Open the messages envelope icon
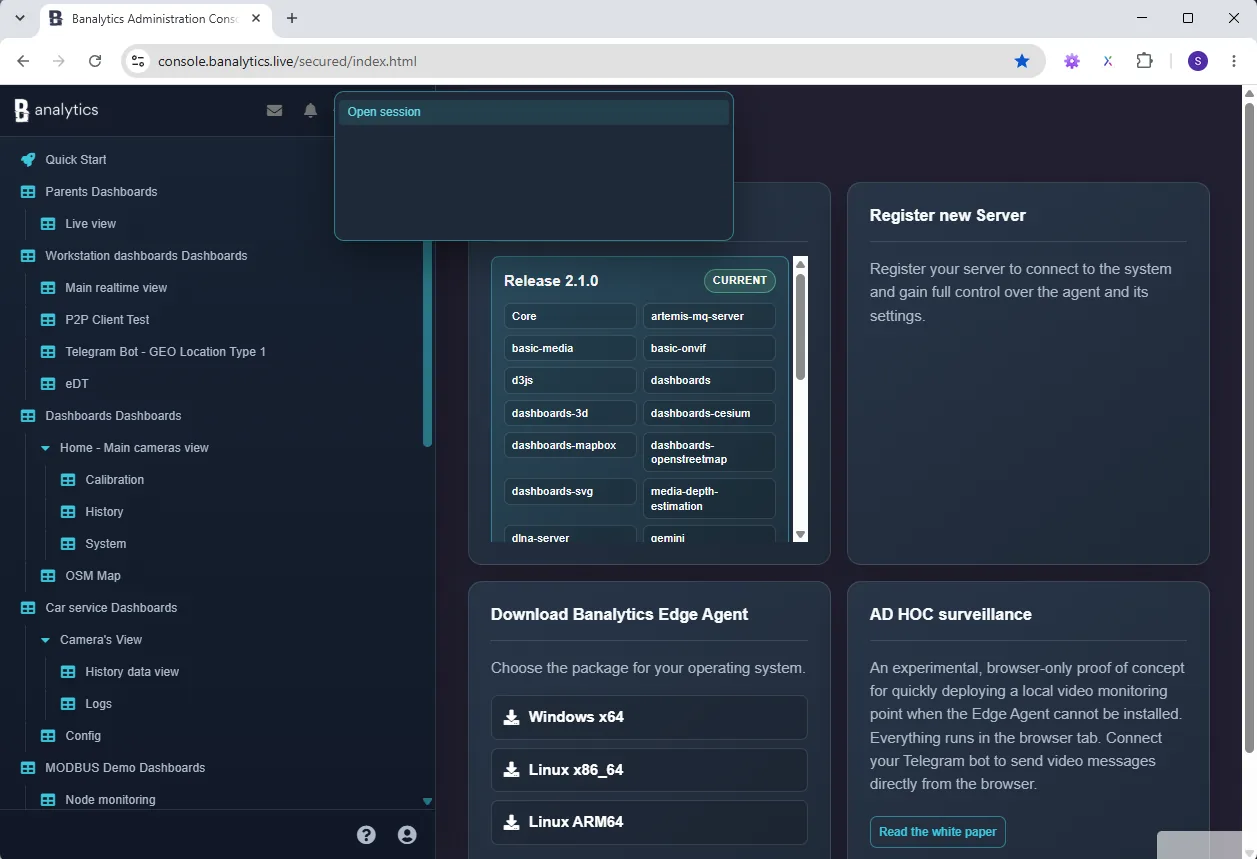 coord(274,111)
